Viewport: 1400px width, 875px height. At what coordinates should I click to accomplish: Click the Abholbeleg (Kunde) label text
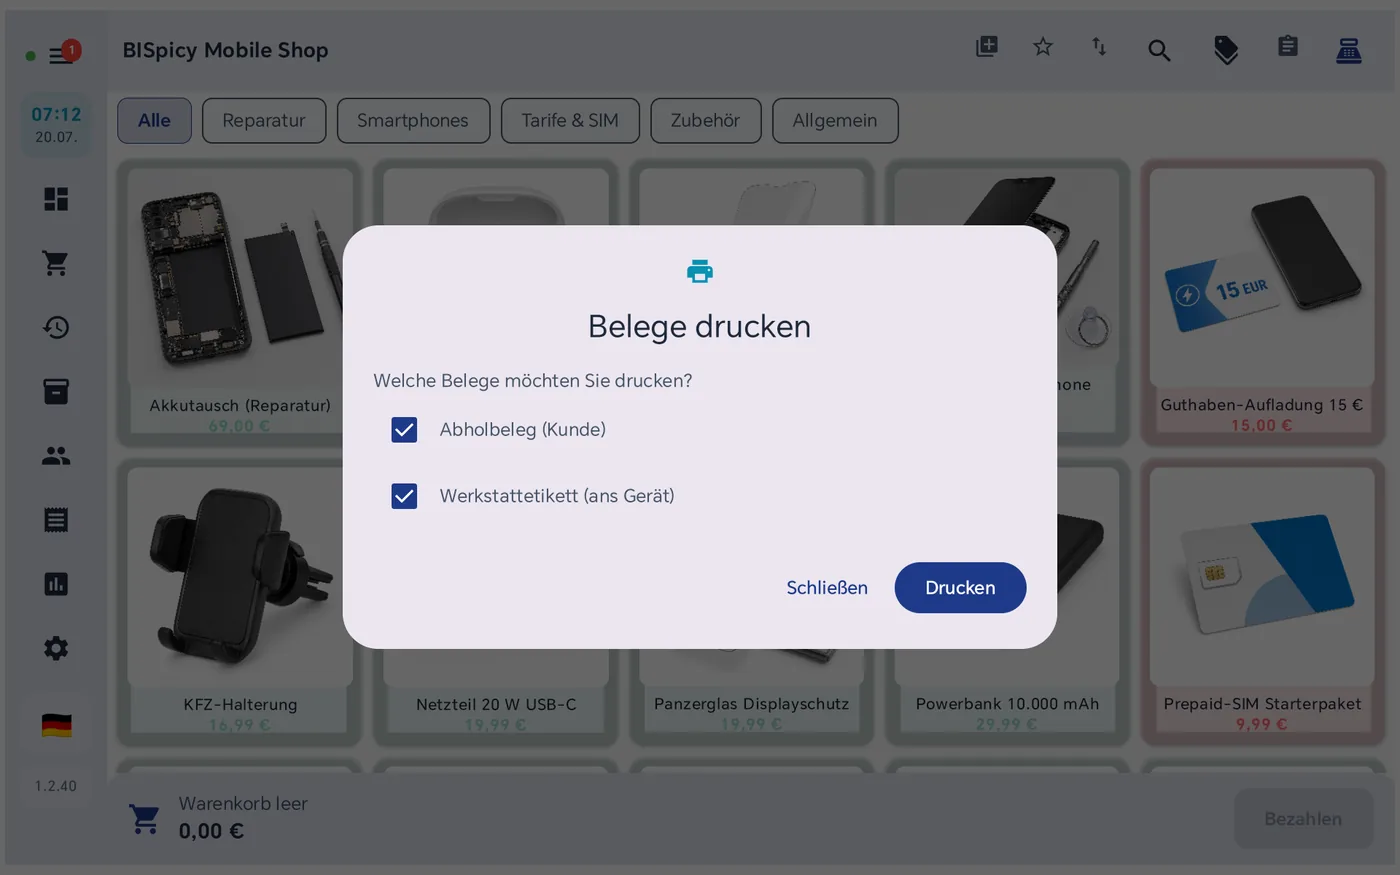523,430
